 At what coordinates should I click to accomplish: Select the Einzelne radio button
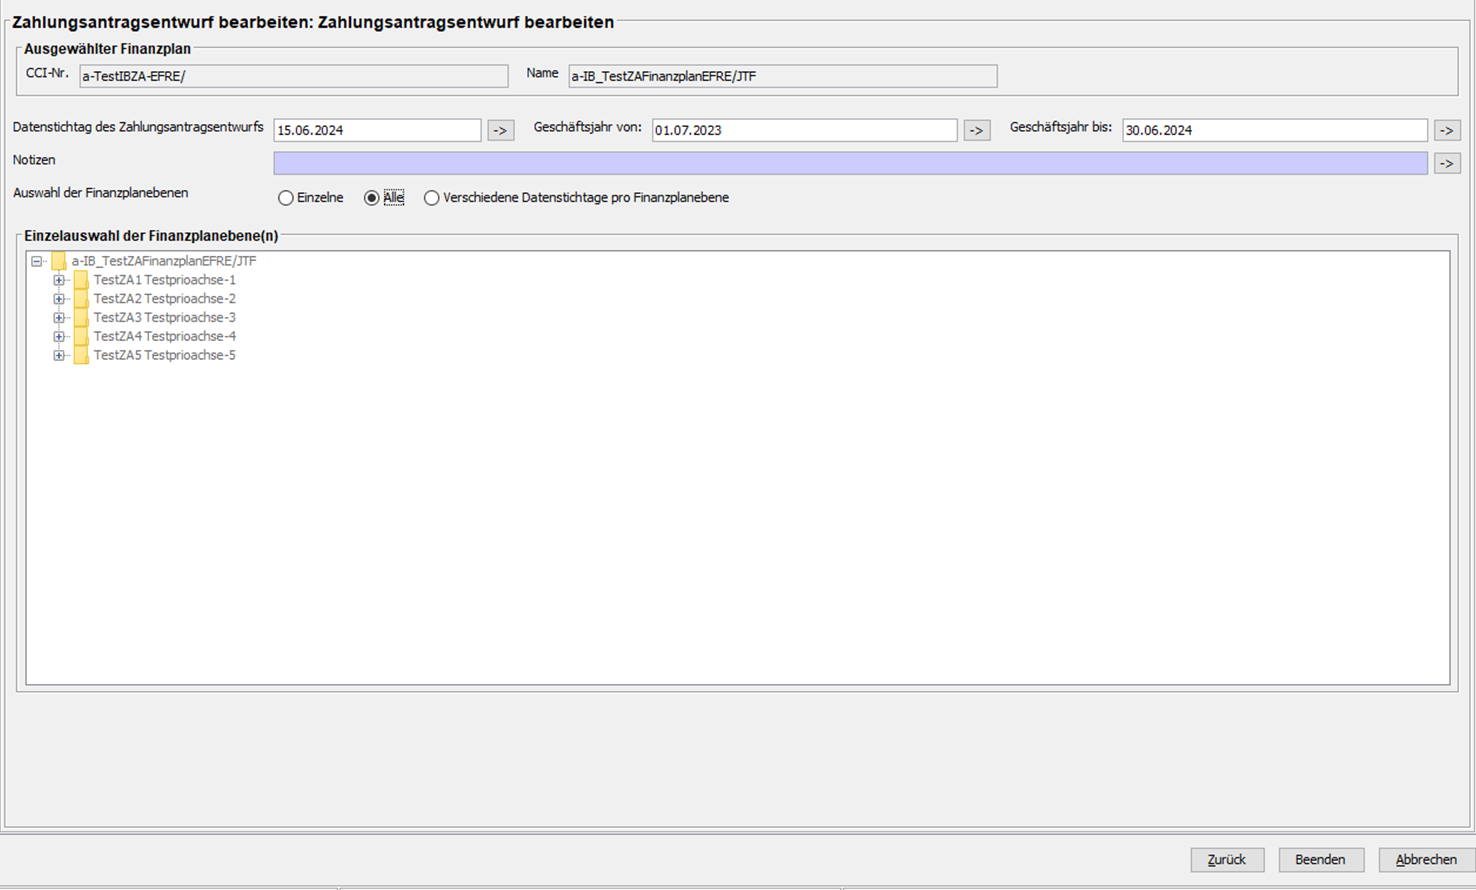pos(286,198)
